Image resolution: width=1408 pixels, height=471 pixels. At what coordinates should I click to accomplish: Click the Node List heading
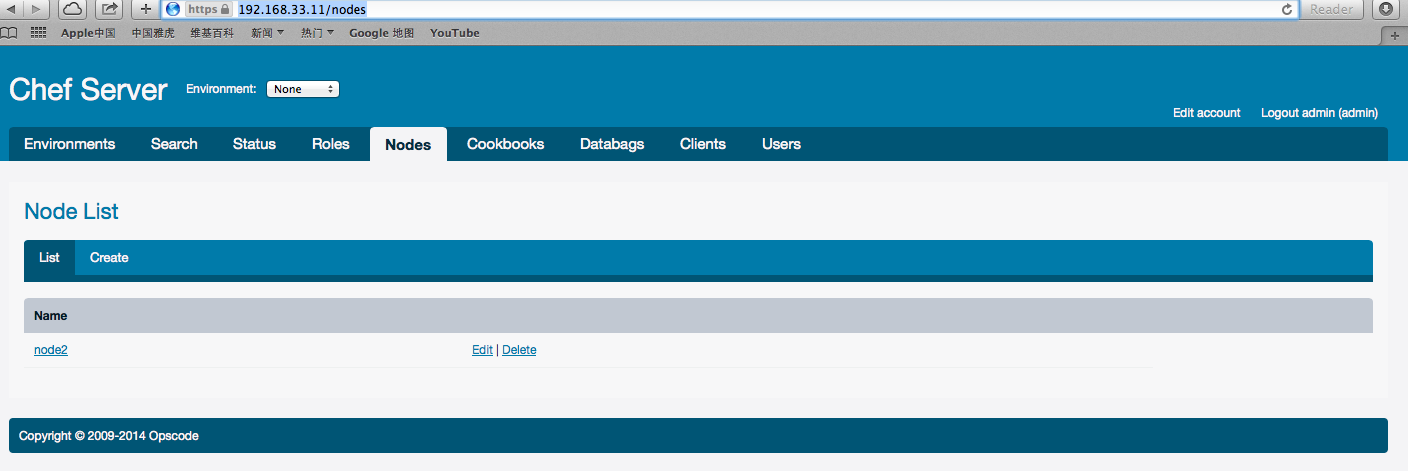[71, 212]
